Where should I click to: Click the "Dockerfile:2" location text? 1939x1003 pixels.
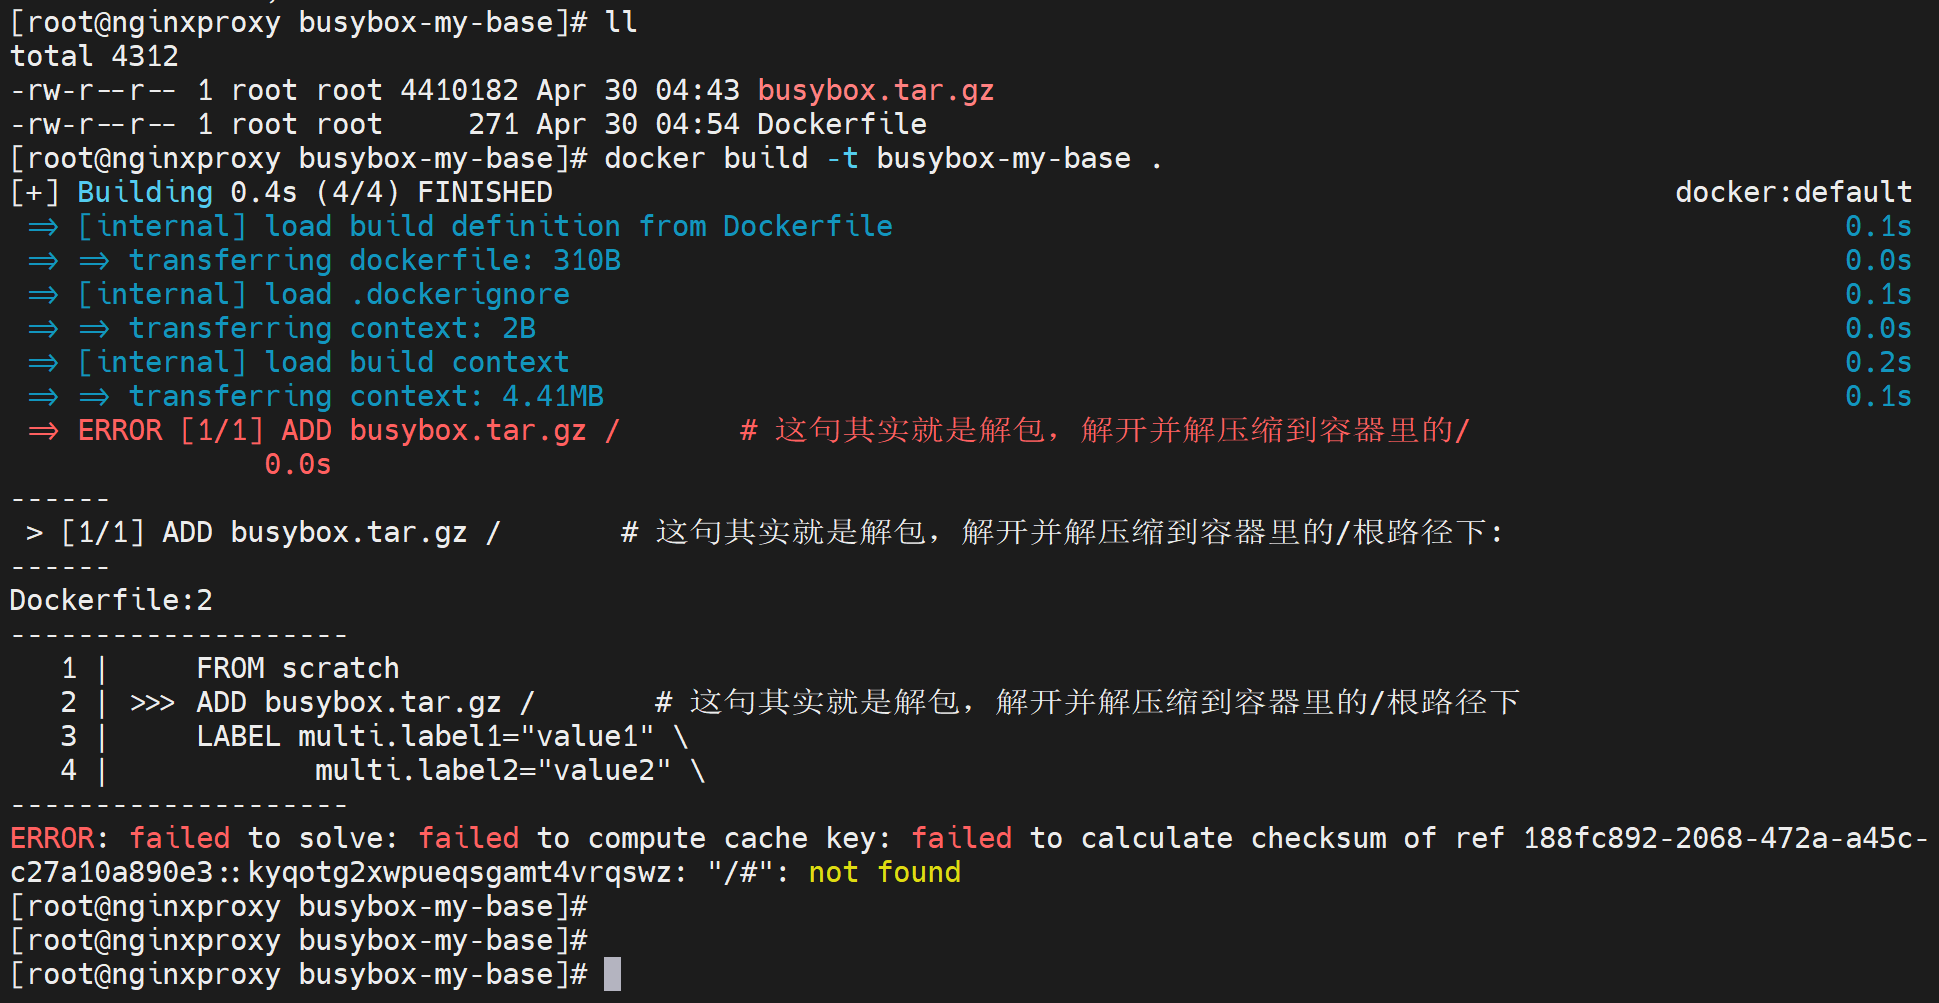coord(111,600)
